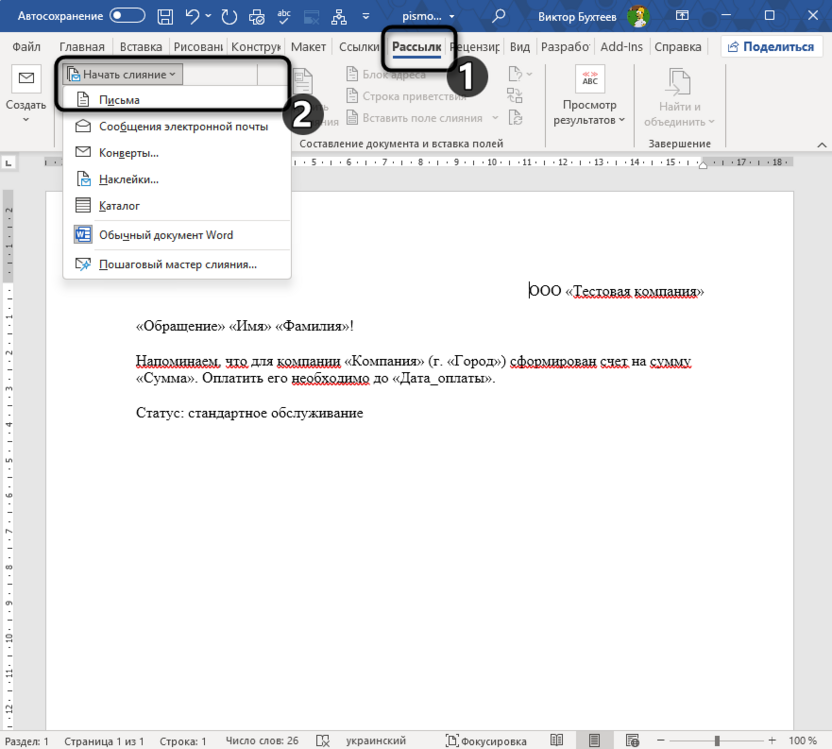
Task: Select Письма from the merge menu
Action: coord(176,100)
